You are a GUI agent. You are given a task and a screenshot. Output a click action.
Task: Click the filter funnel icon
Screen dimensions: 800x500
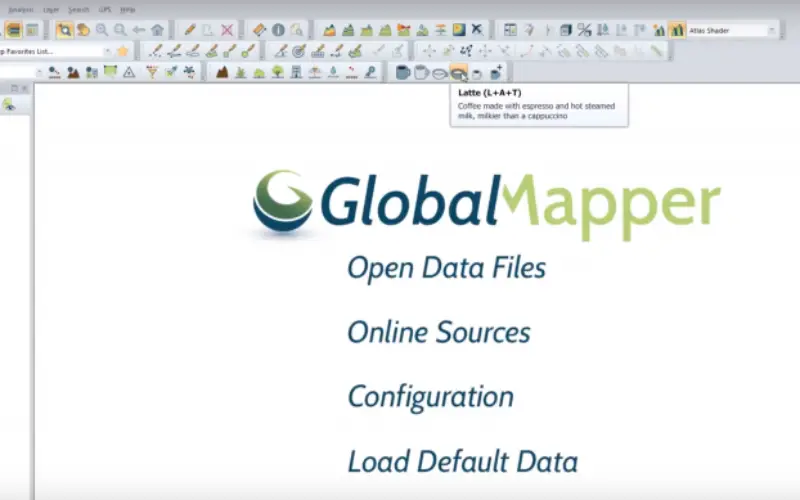click(x=152, y=72)
